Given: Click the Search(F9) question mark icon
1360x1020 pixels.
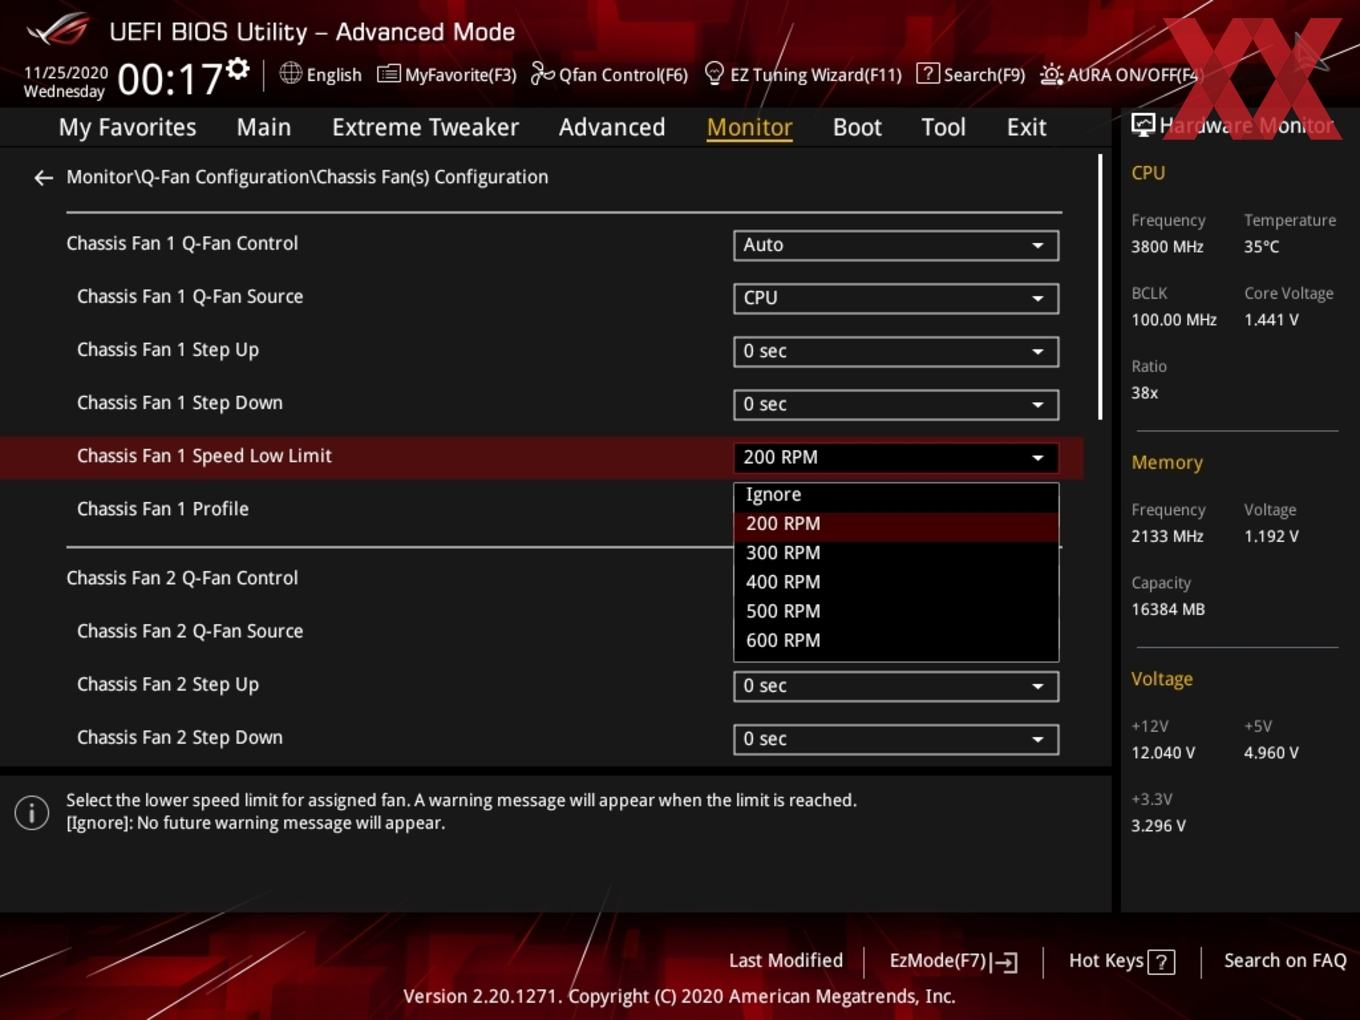Looking at the screenshot, I should [x=928, y=74].
